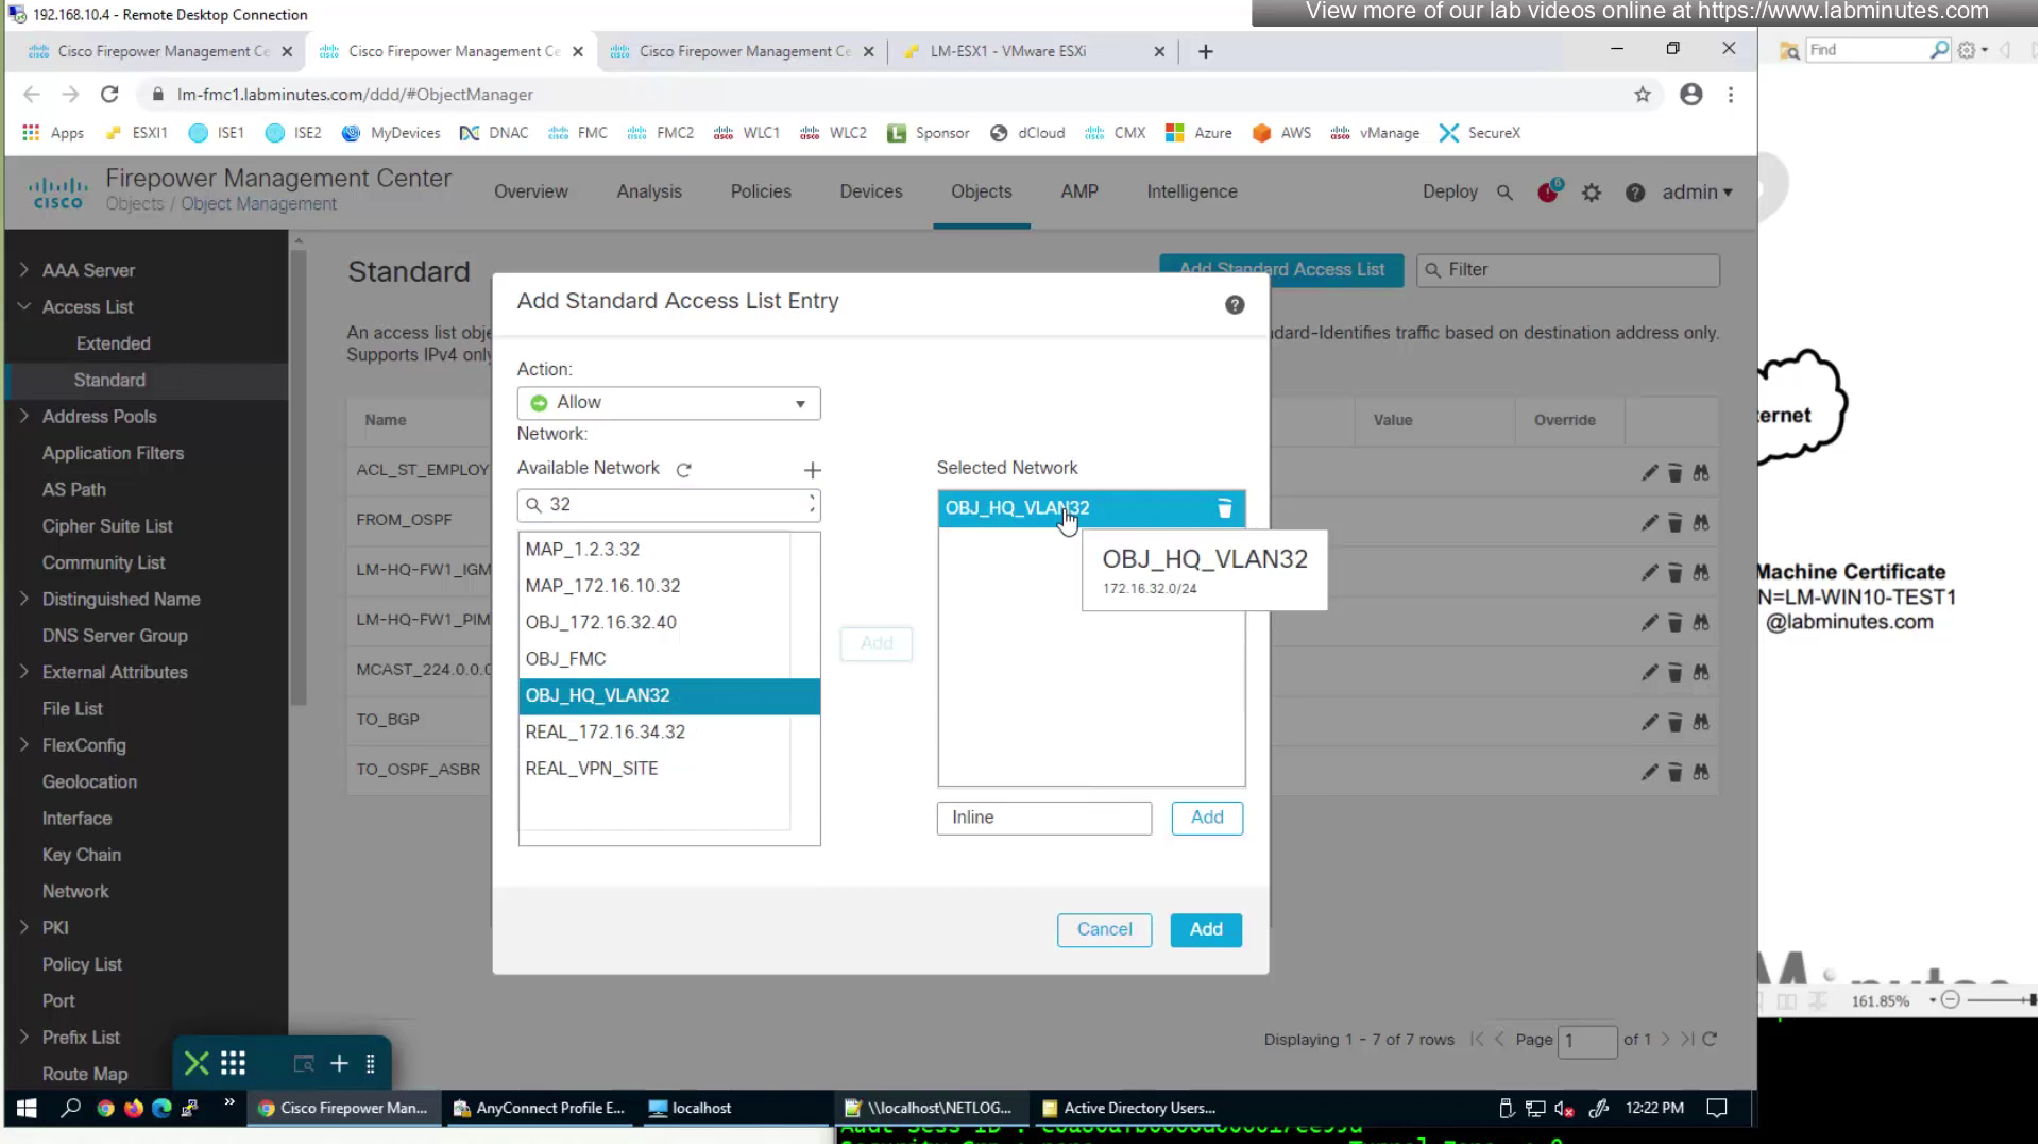
Task: Expand the AAA Server tree node
Action: [x=24, y=270]
